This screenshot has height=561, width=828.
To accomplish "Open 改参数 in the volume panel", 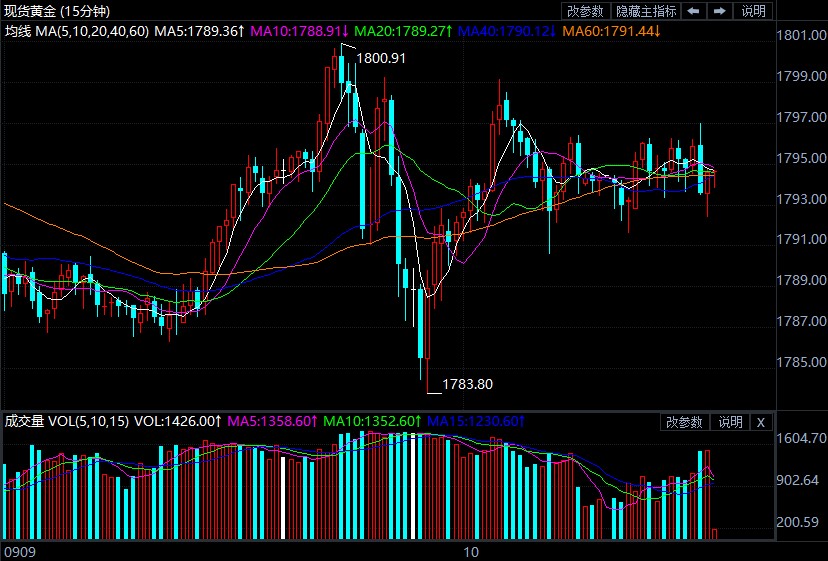I will [x=686, y=422].
